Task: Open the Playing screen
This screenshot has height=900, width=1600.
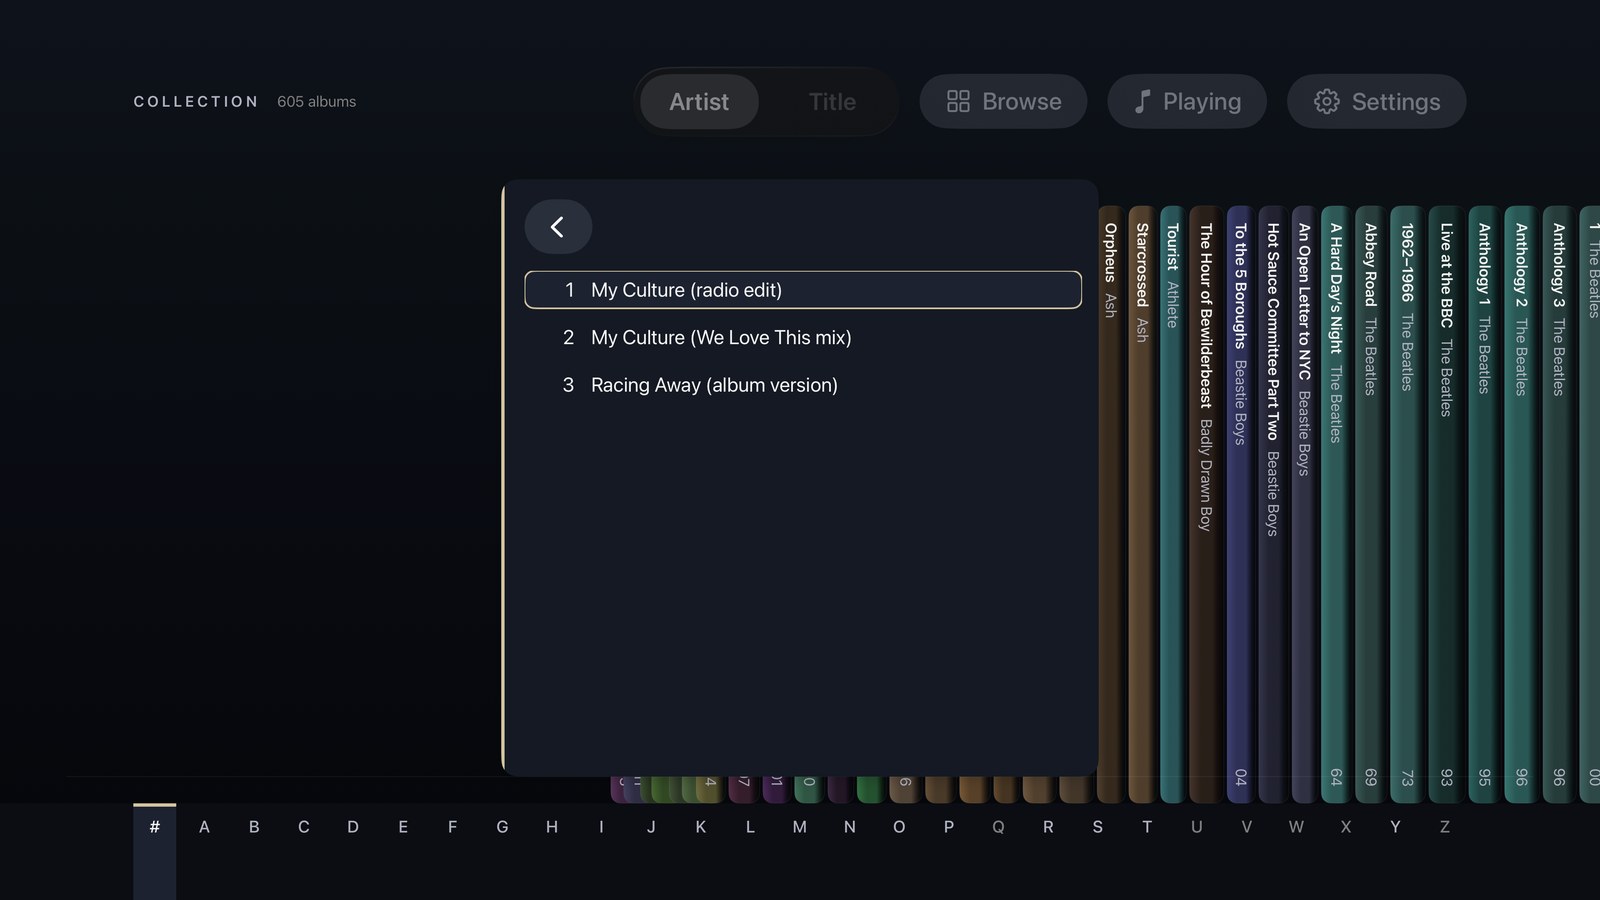Action: [x=1187, y=101]
